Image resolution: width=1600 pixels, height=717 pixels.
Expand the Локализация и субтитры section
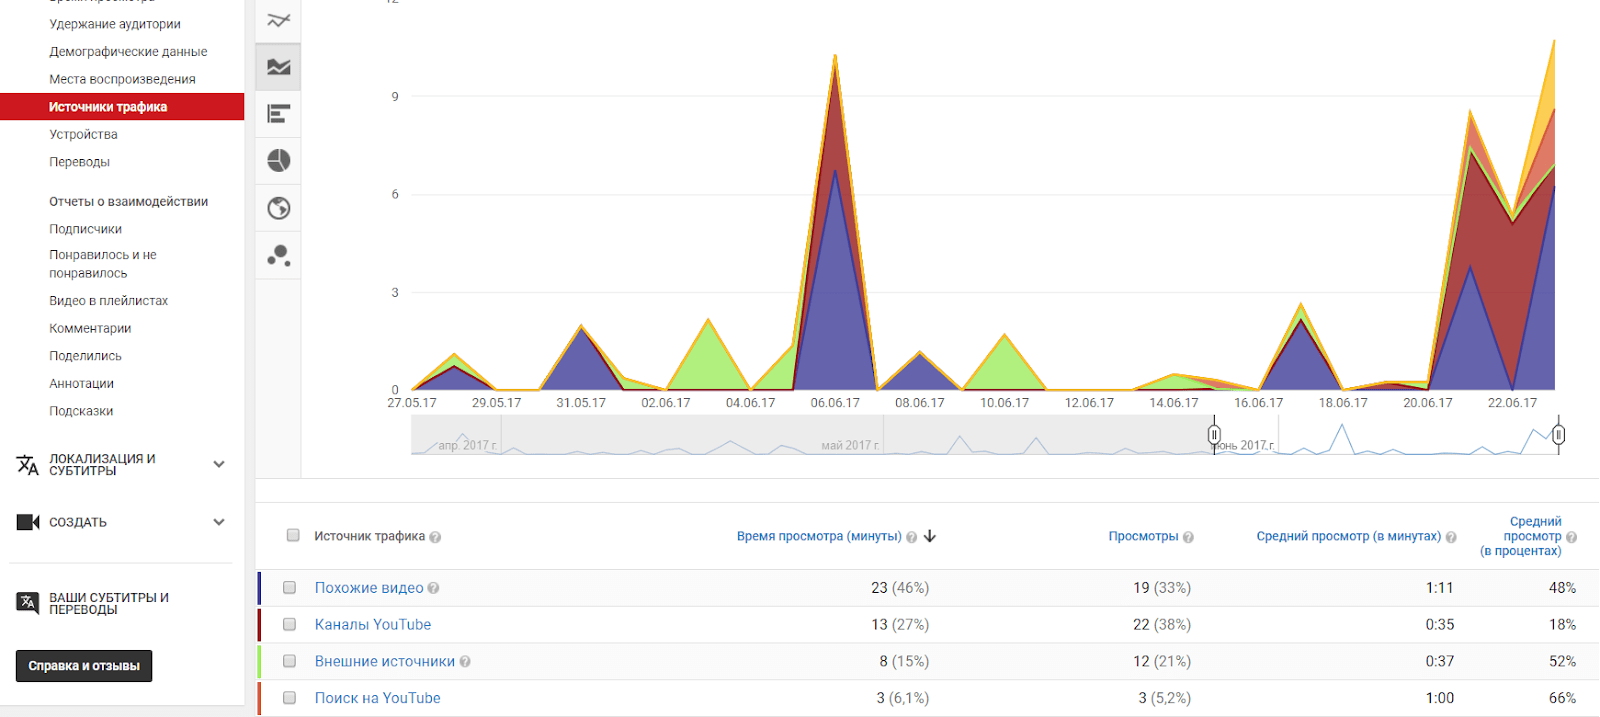coord(219,464)
